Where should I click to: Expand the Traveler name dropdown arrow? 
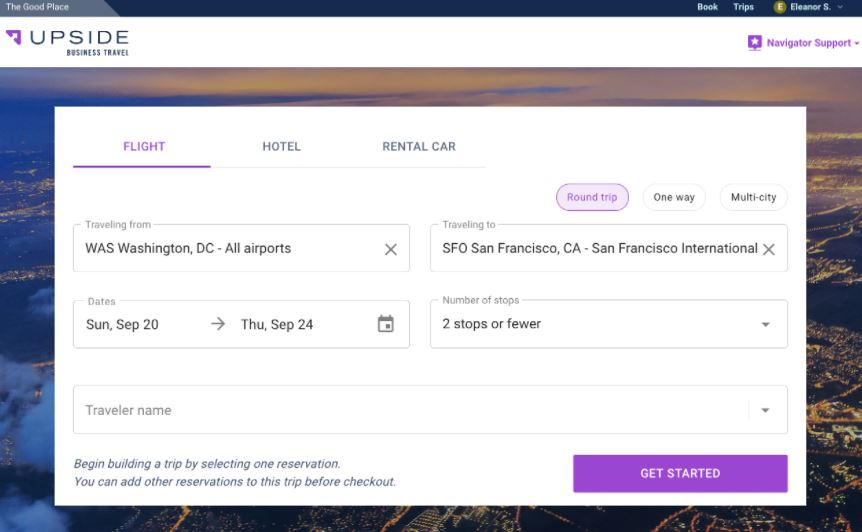click(x=766, y=410)
